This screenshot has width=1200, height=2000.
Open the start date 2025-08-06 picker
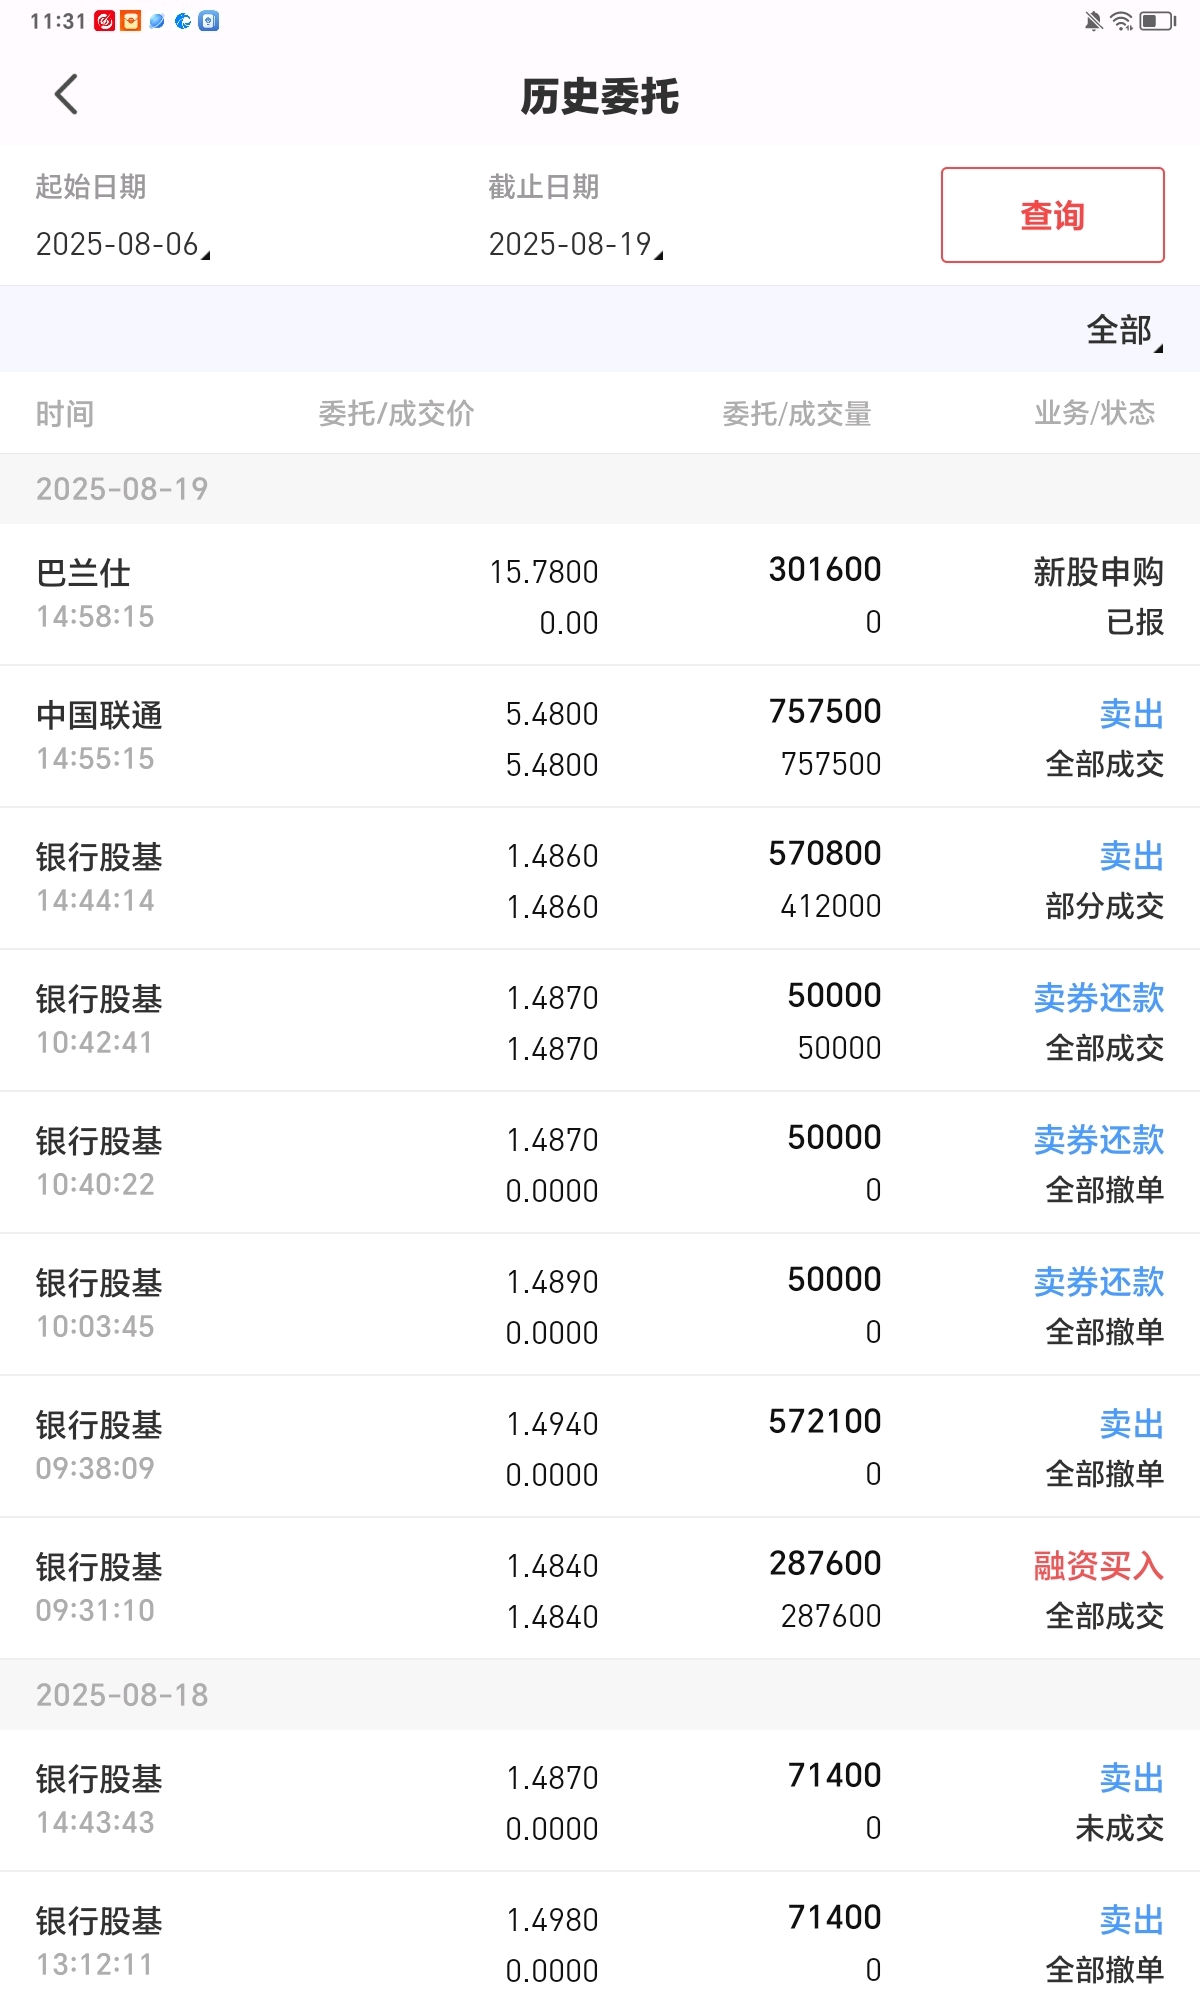click(x=123, y=244)
